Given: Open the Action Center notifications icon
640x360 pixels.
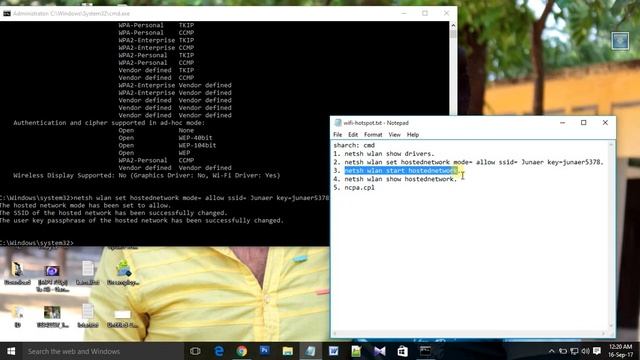Looking at the screenshot, I should click(x=597, y=351).
